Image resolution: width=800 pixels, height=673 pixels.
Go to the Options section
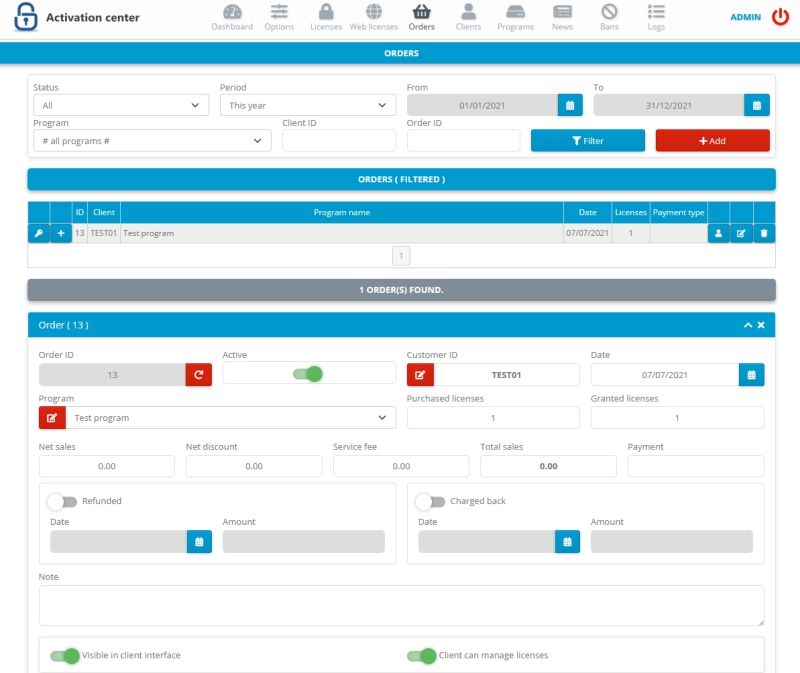(x=279, y=17)
